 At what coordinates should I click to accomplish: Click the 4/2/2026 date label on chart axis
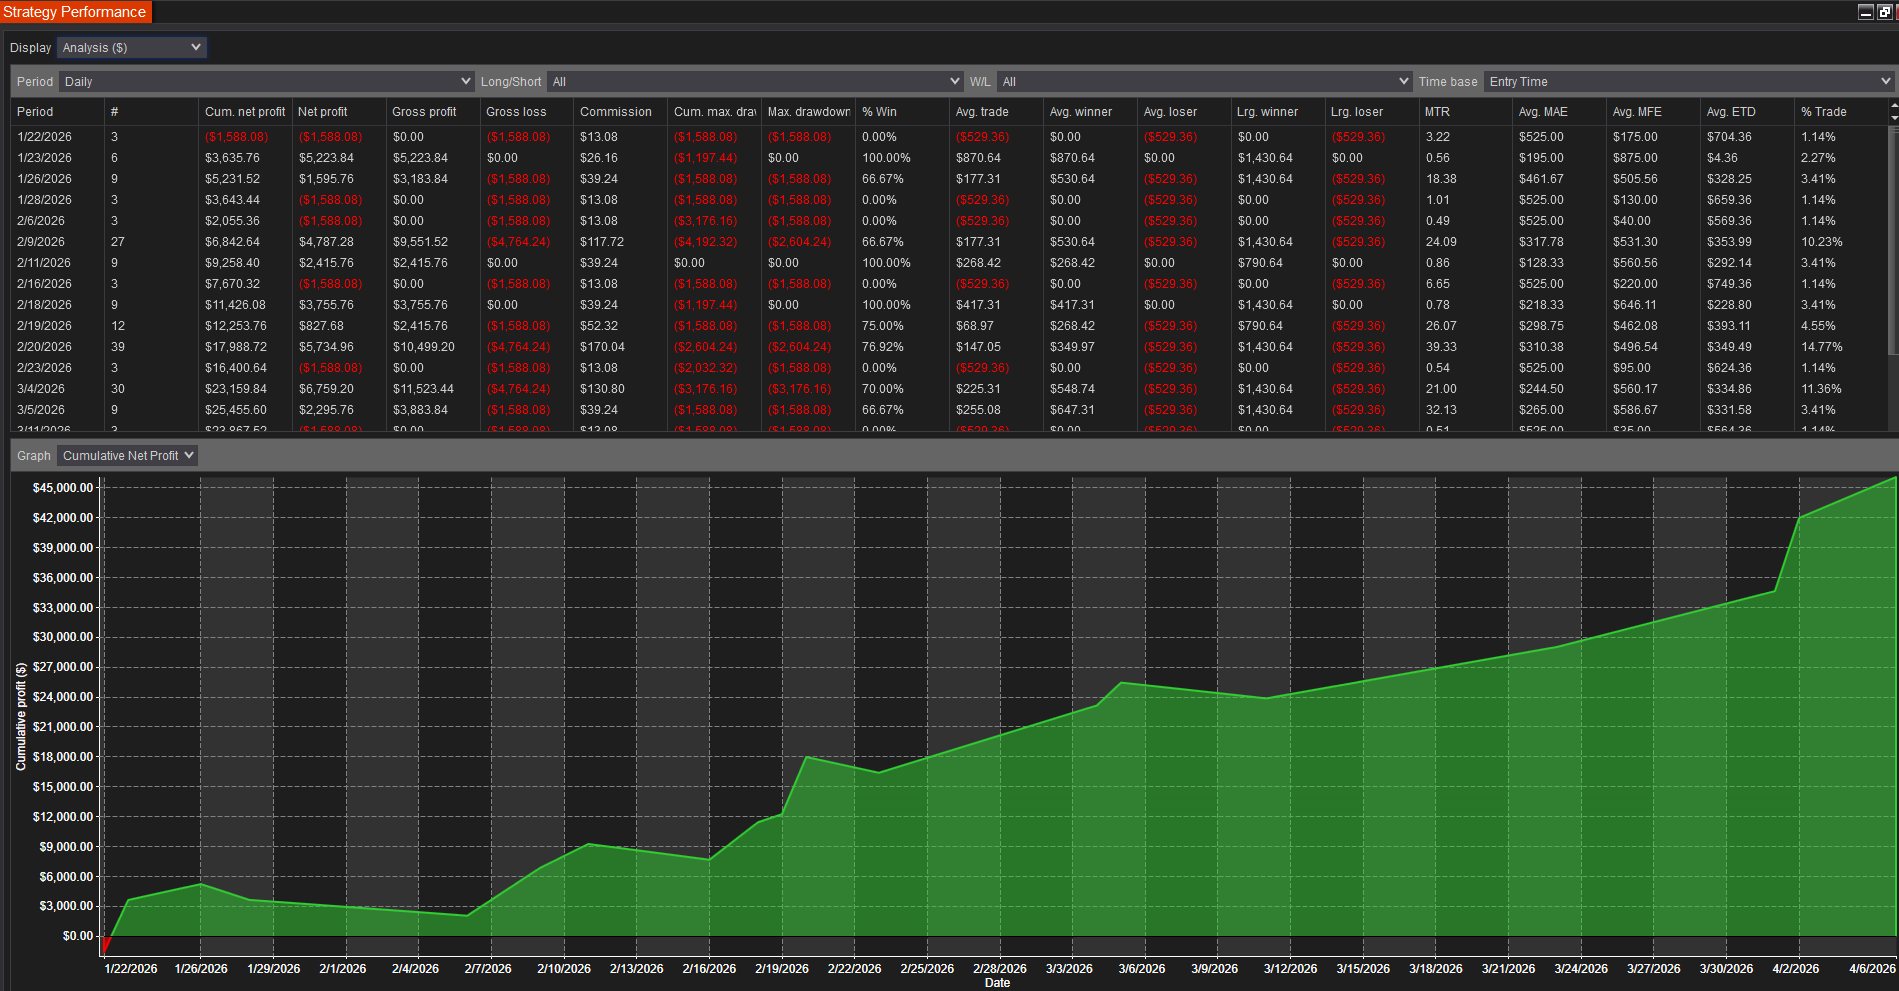(x=1796, y=969)
